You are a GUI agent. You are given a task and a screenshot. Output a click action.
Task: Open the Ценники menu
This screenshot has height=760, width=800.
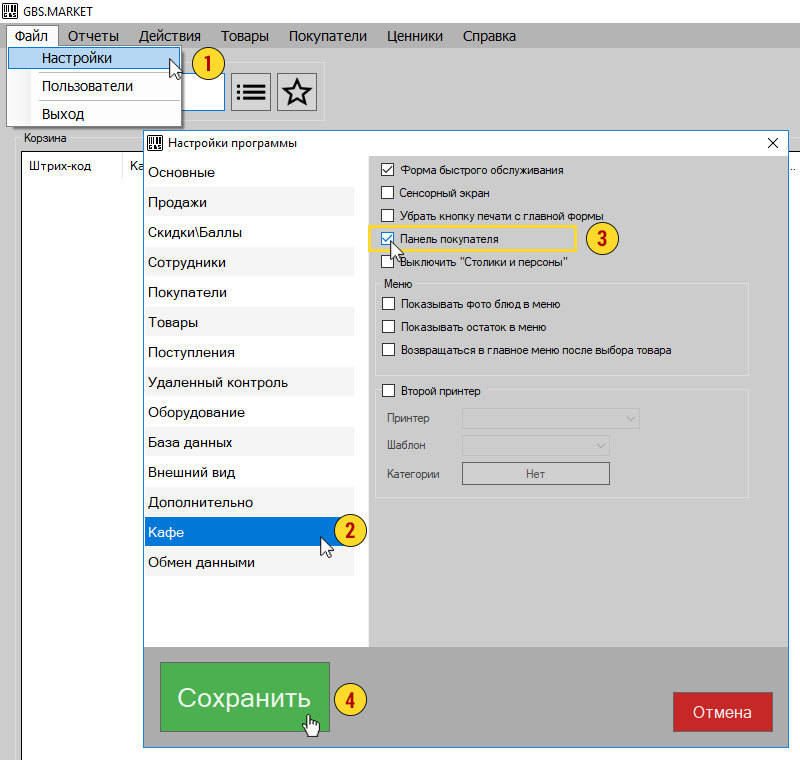point(415,36)
